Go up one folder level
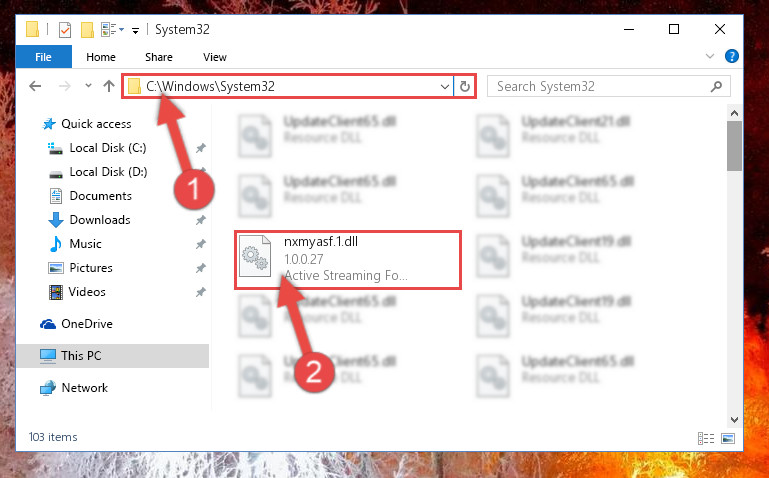The width and height of the screenshot is (769, 478). [x=109, y=86]
